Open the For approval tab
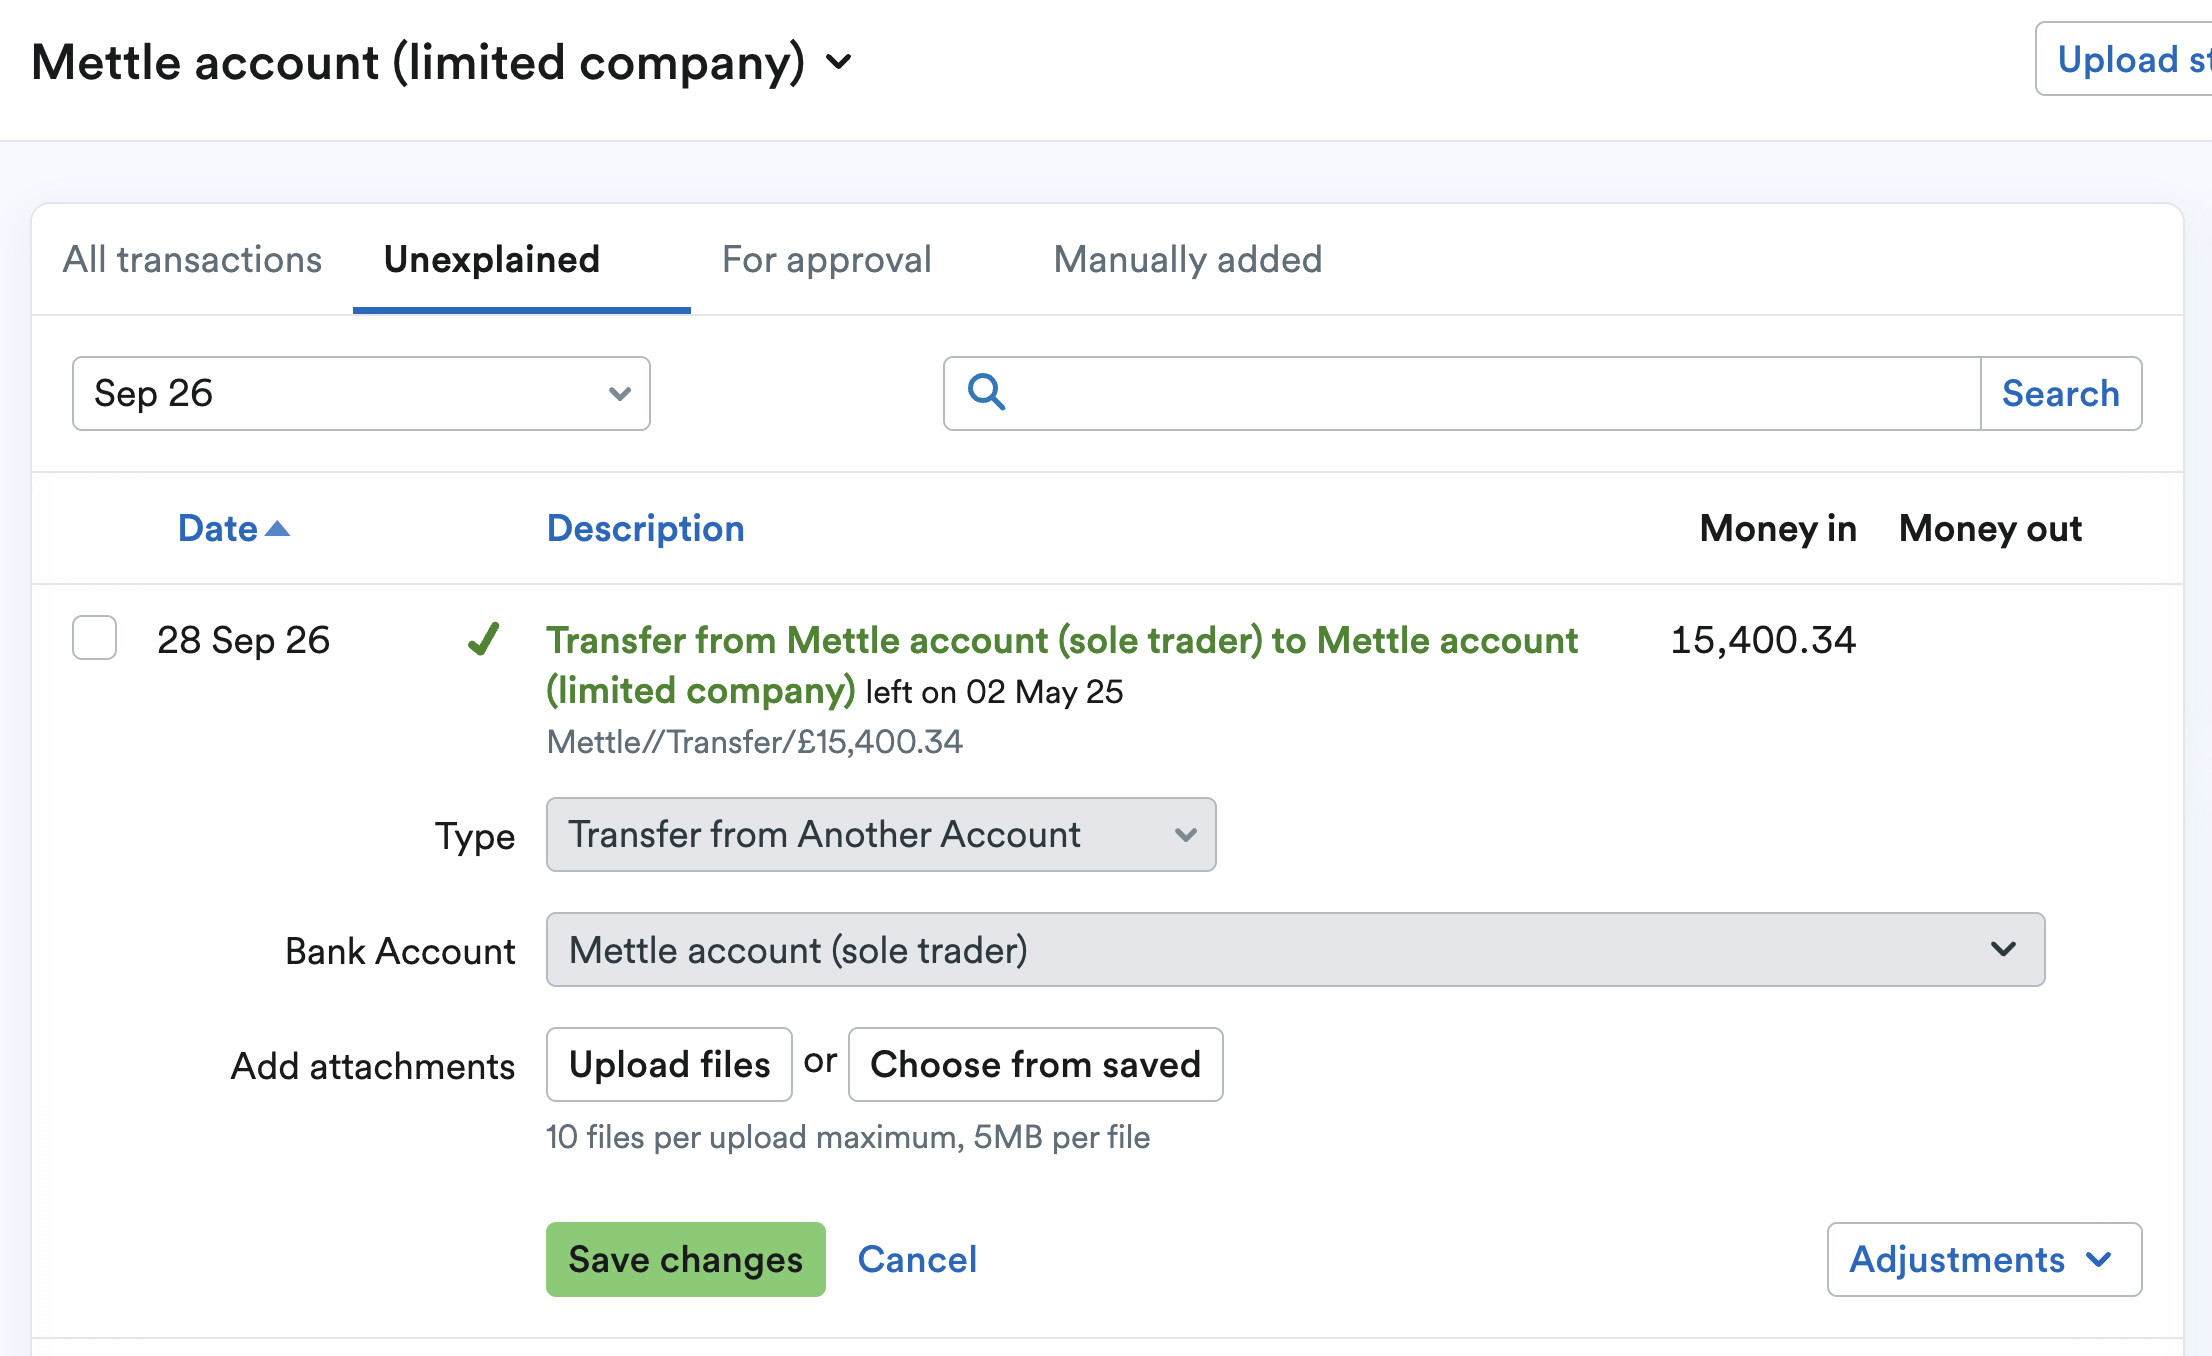 [827, 260]
